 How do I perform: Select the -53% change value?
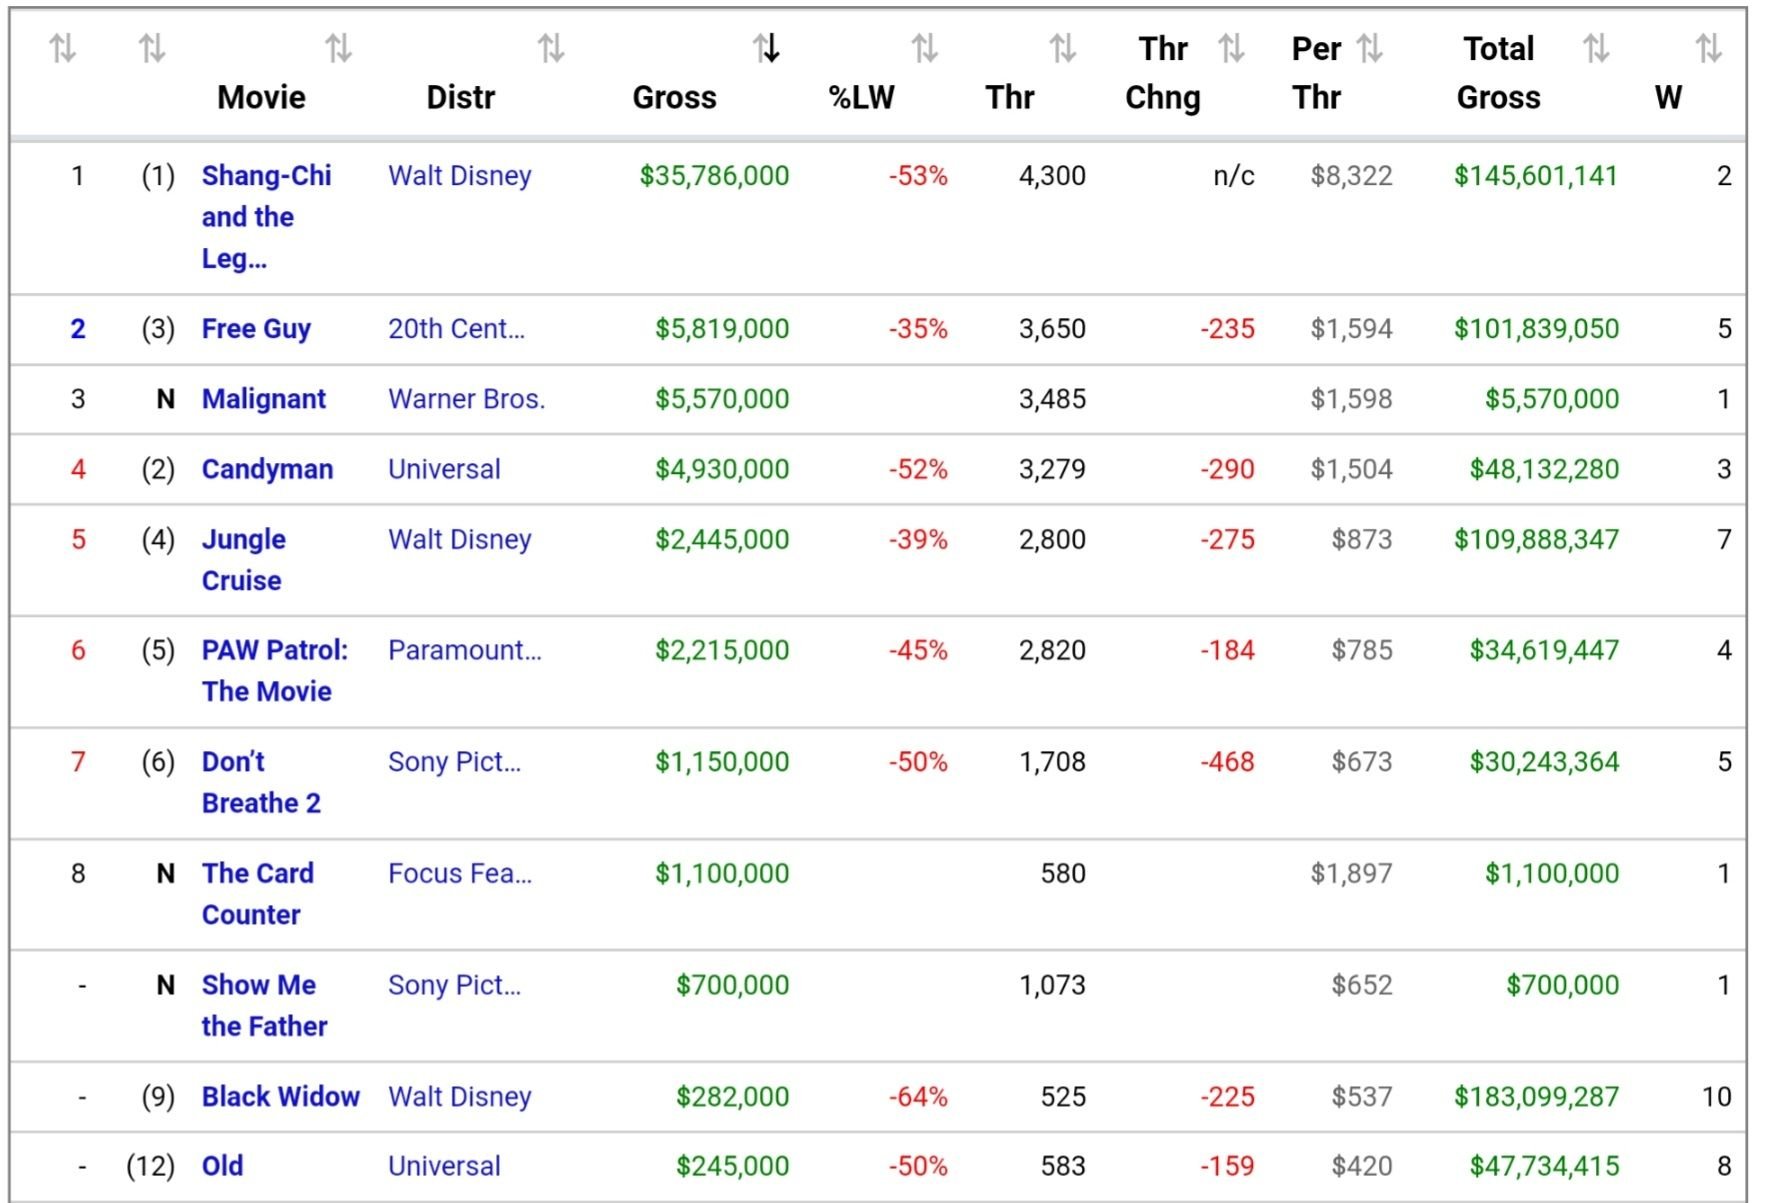click(x=918, y=176)
